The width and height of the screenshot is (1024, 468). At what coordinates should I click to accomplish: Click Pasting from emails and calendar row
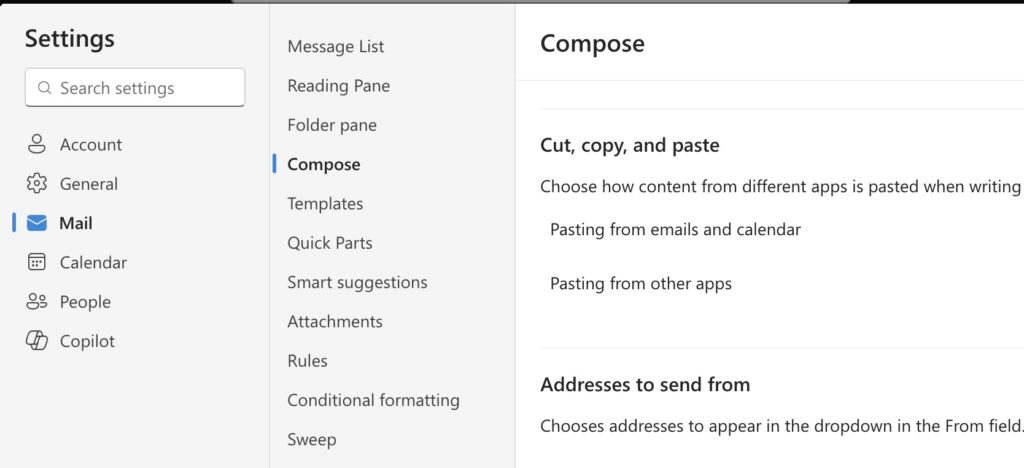tap(782, 230)
